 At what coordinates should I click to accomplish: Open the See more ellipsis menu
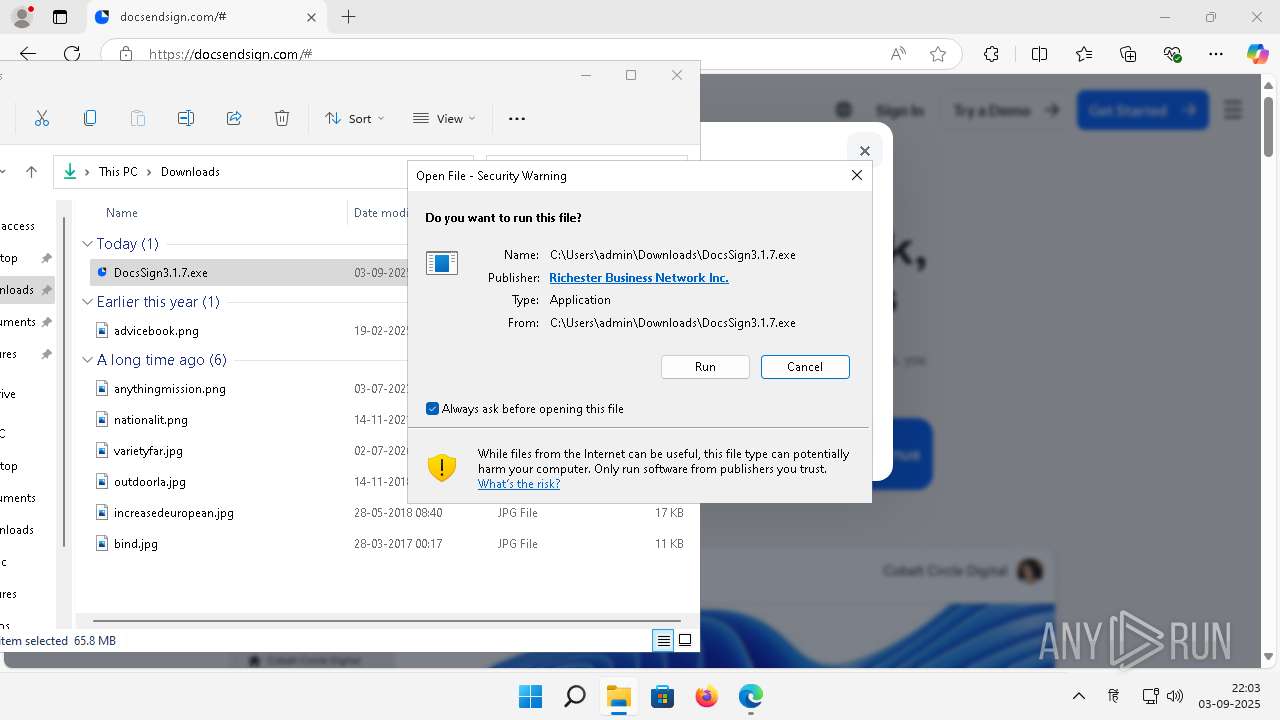coord(517,118)
